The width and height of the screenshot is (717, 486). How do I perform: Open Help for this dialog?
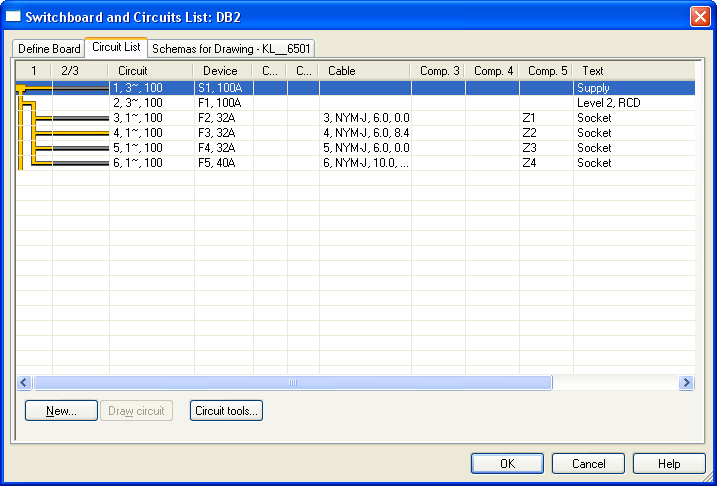pos(669,464)
